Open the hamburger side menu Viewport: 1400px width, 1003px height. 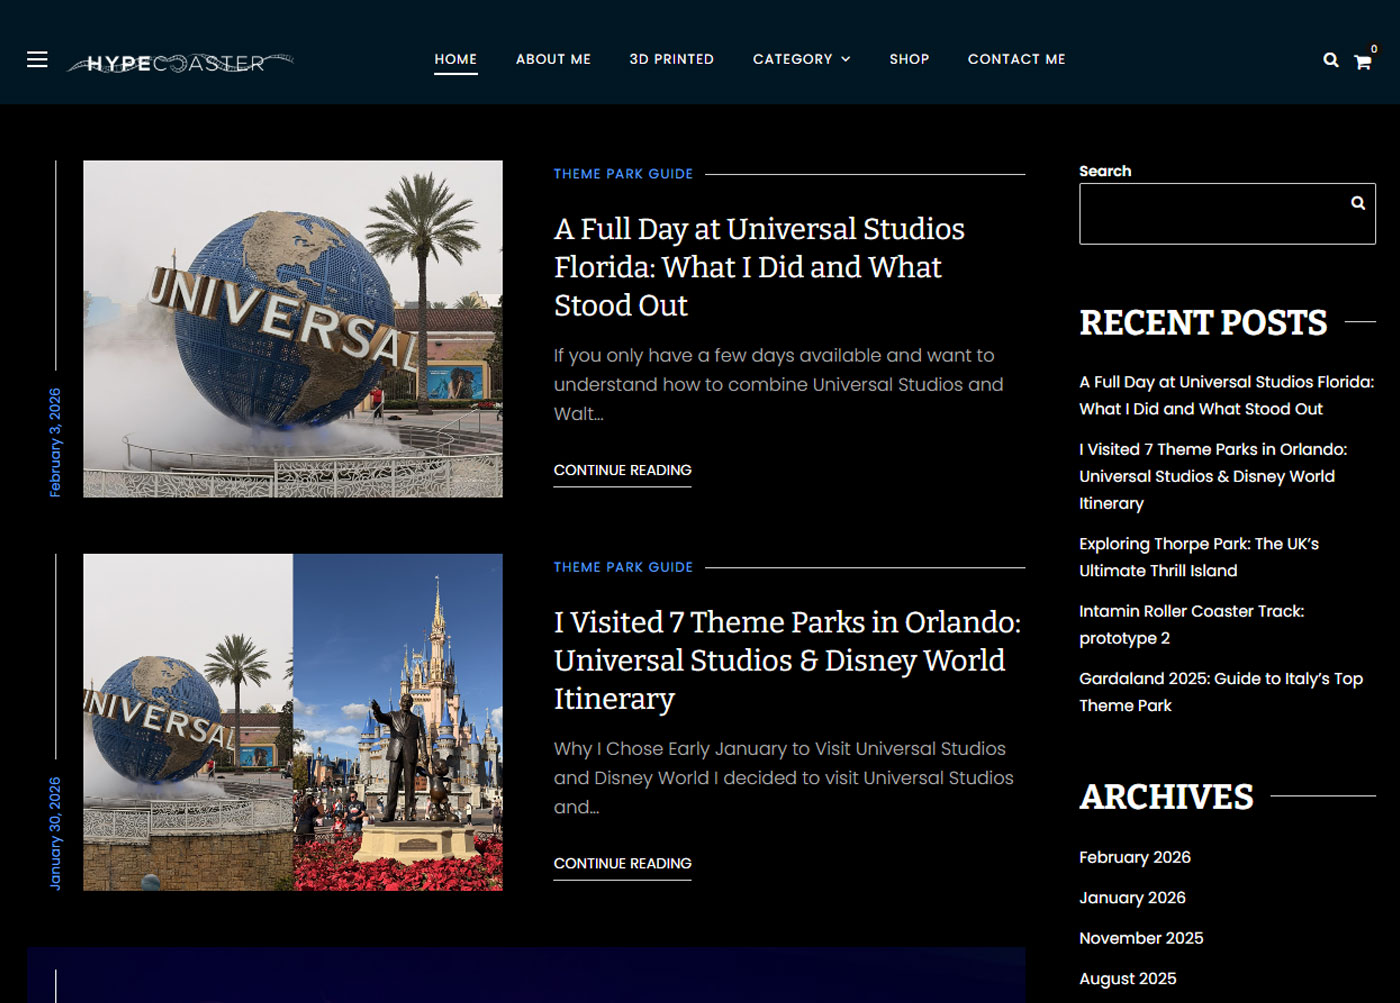tap(37, 60)
